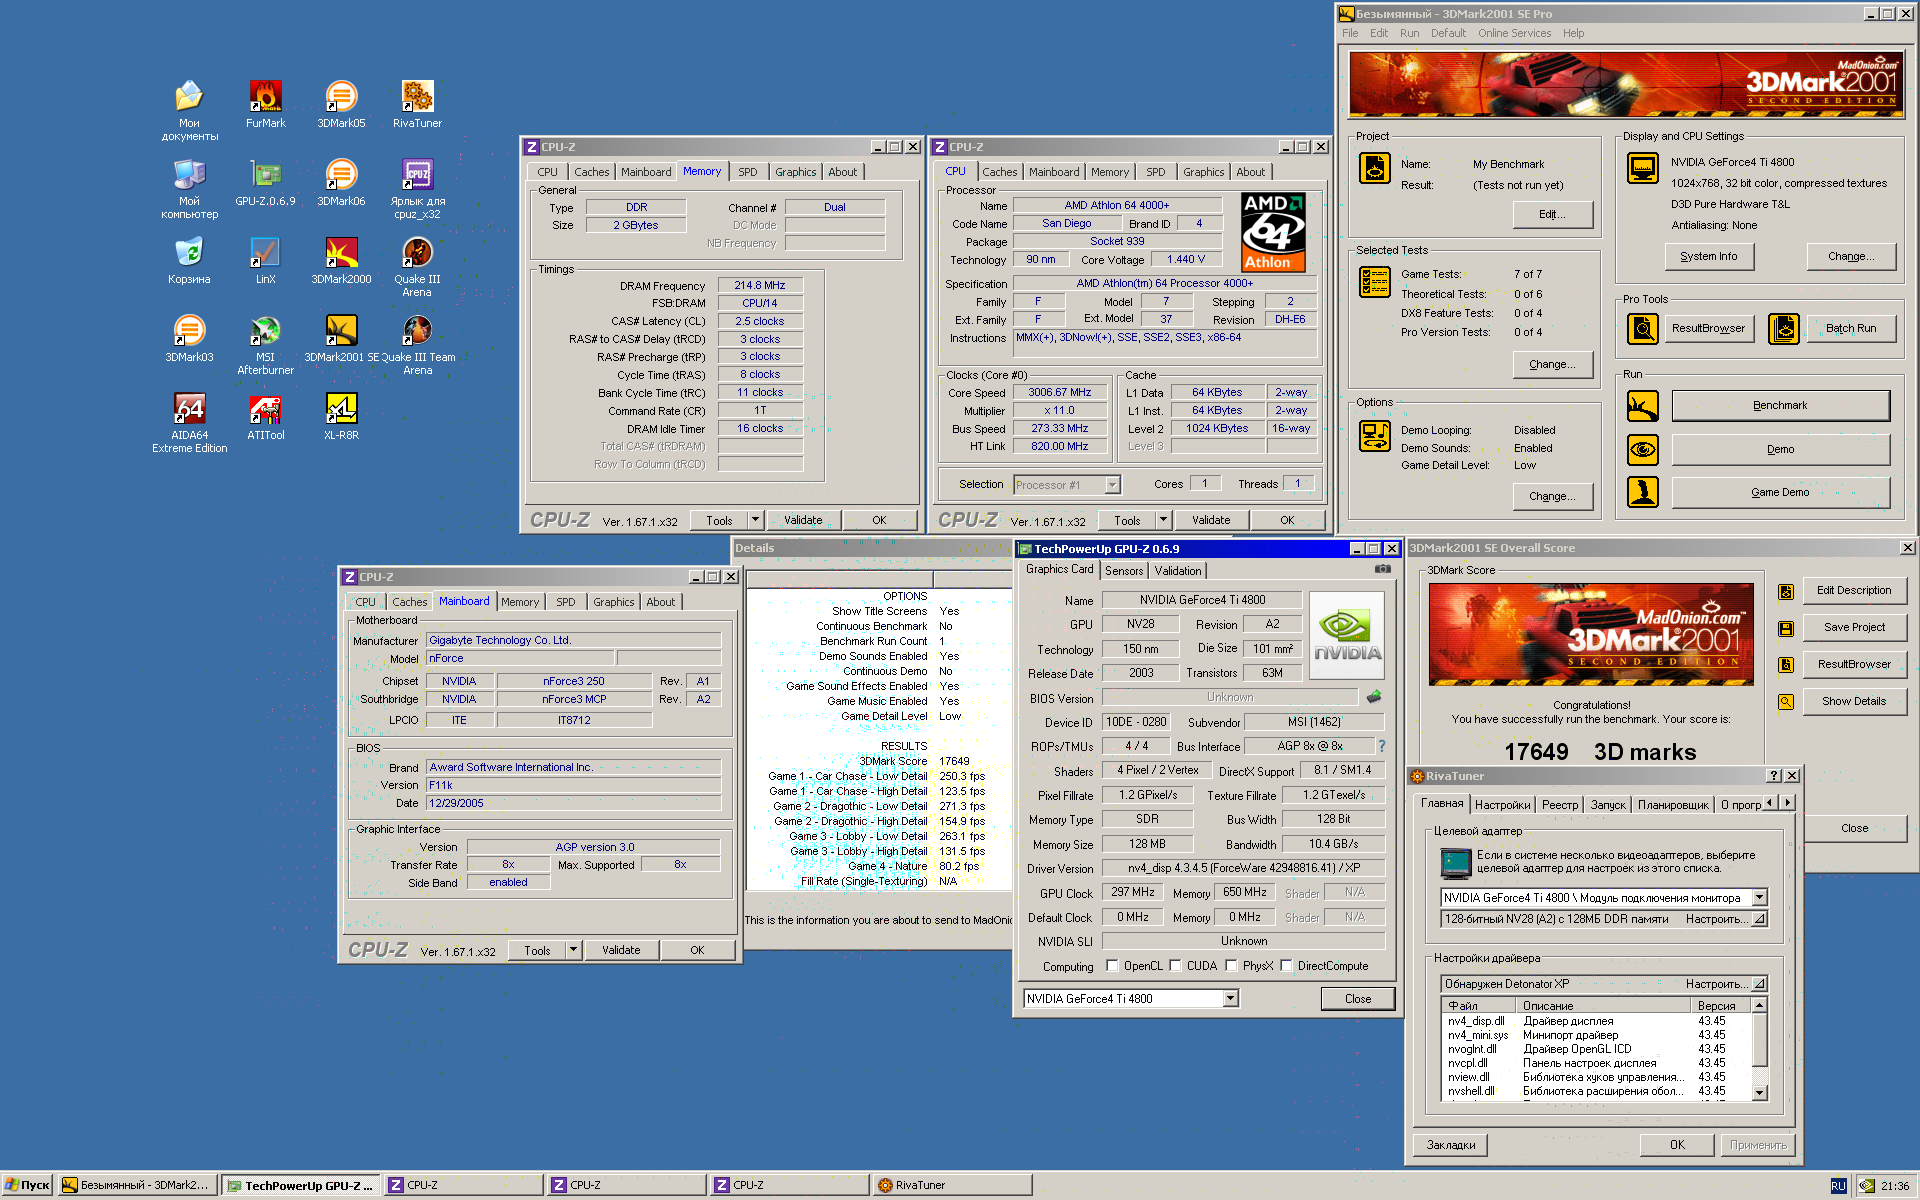Launch MSI Afterburner desktop icon
Screen dimensions: 1920x1200
(265, 331)
